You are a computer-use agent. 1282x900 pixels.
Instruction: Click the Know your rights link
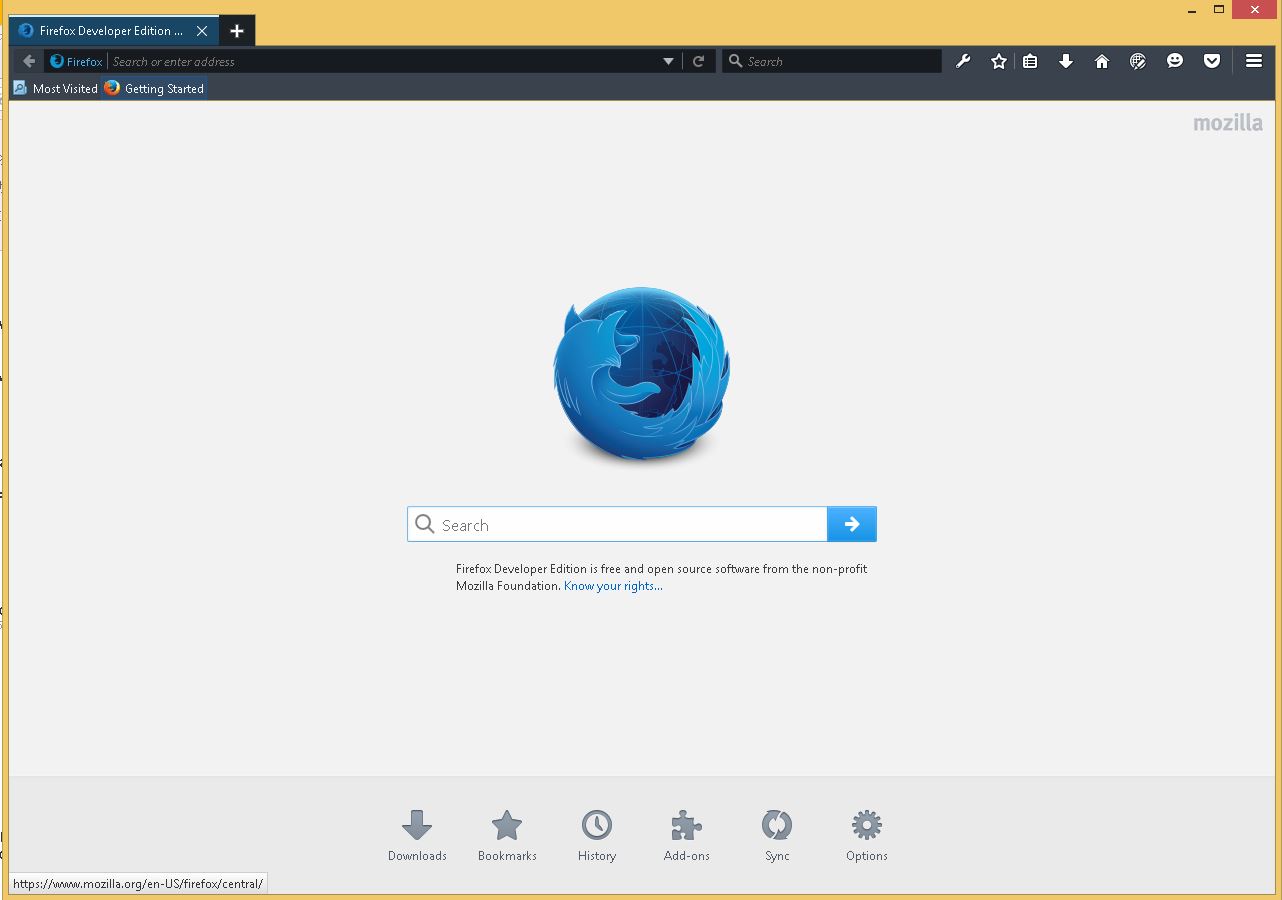[613, 586]
